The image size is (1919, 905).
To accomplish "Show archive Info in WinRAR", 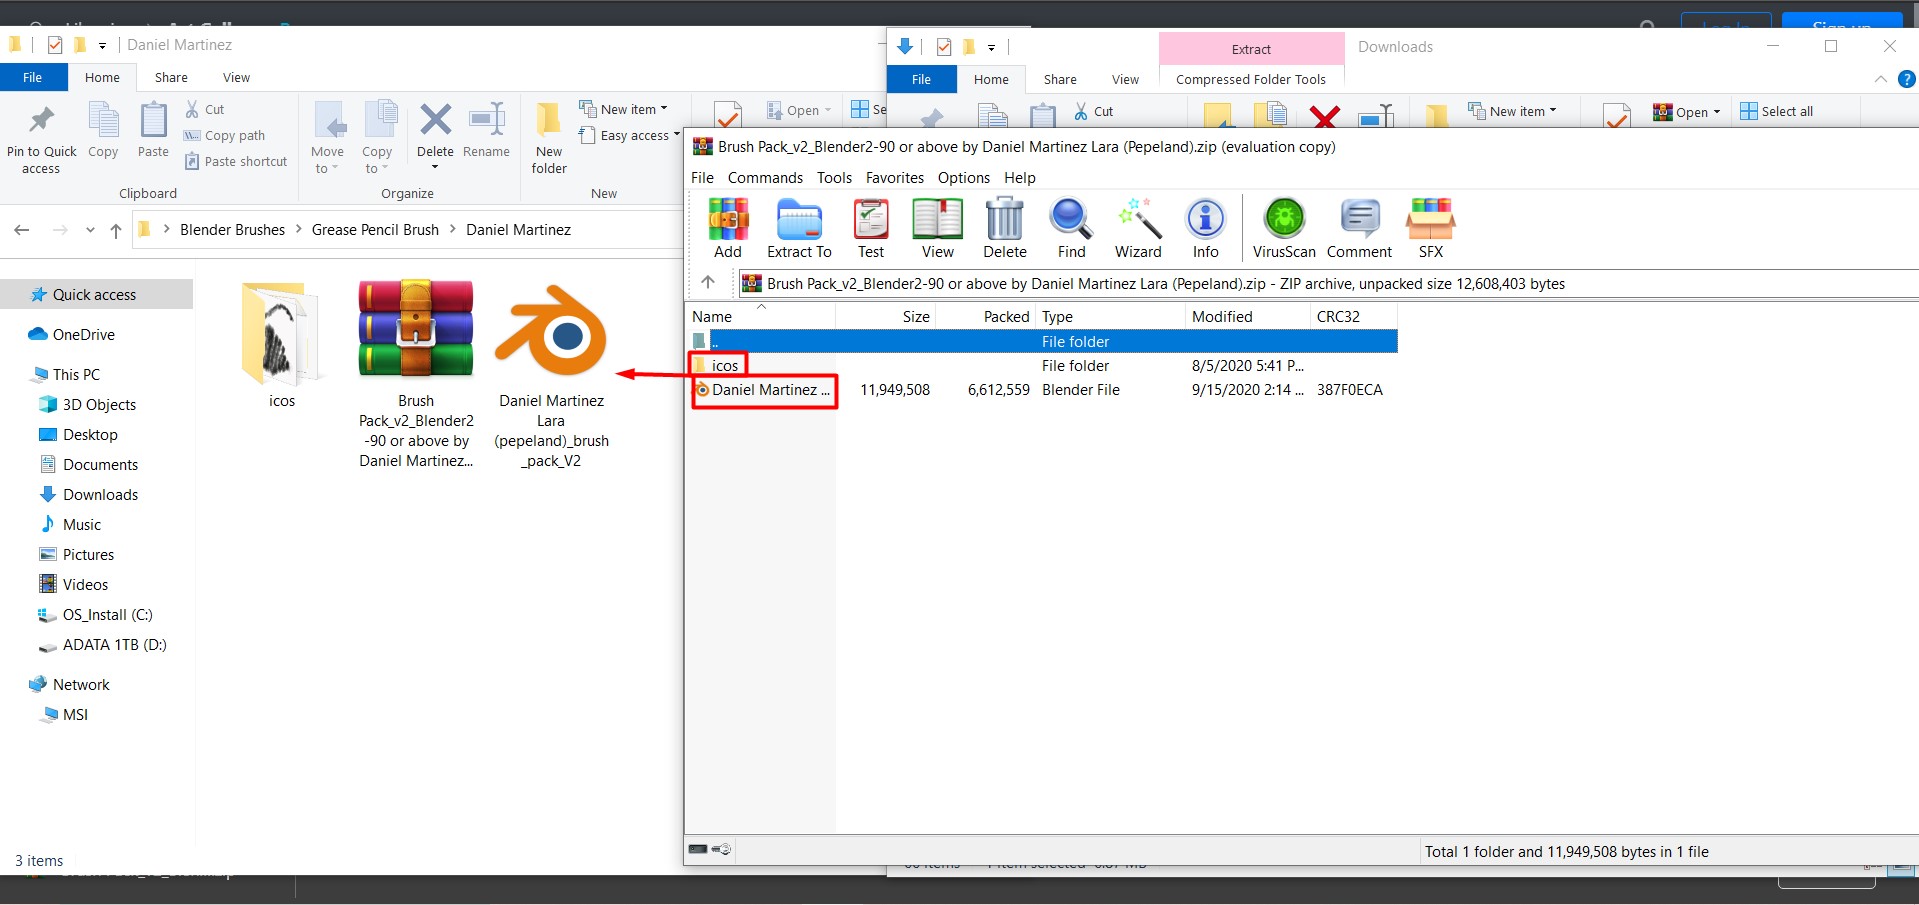I will click(x=1205, y=228).
